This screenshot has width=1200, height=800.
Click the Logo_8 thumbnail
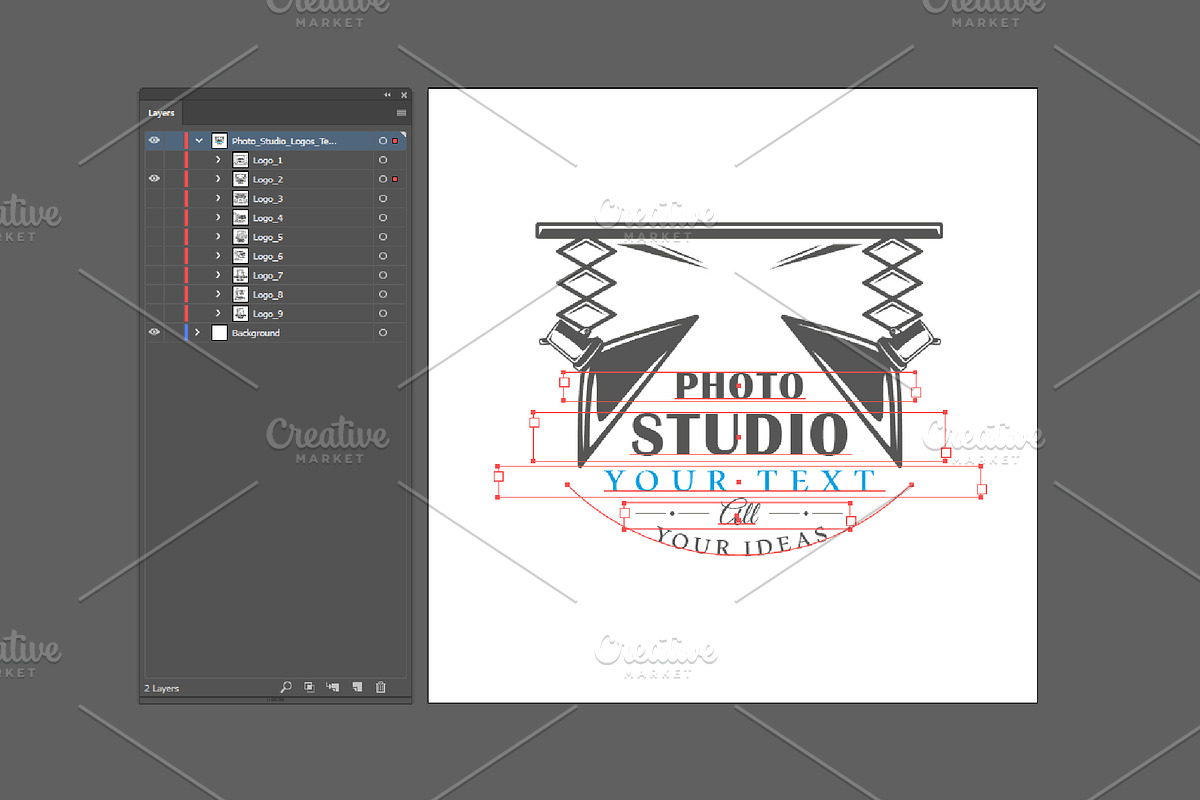(x=240, y=295)
